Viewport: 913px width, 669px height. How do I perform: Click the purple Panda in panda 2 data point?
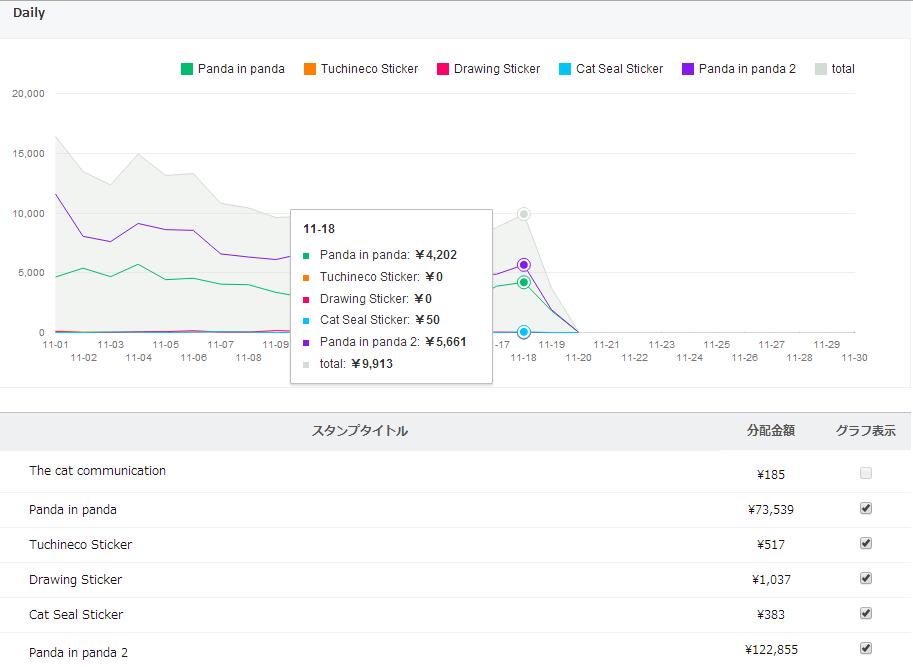[523, 265]
